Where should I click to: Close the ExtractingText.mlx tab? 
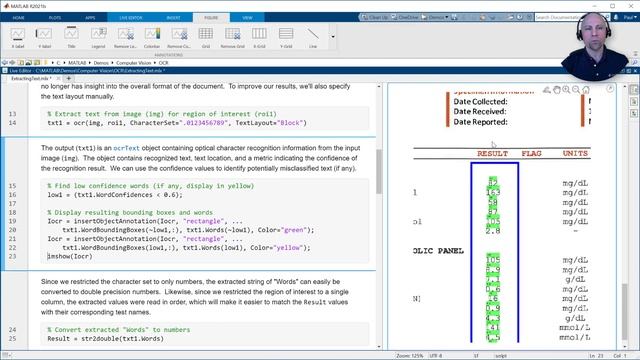pos(58,78)
